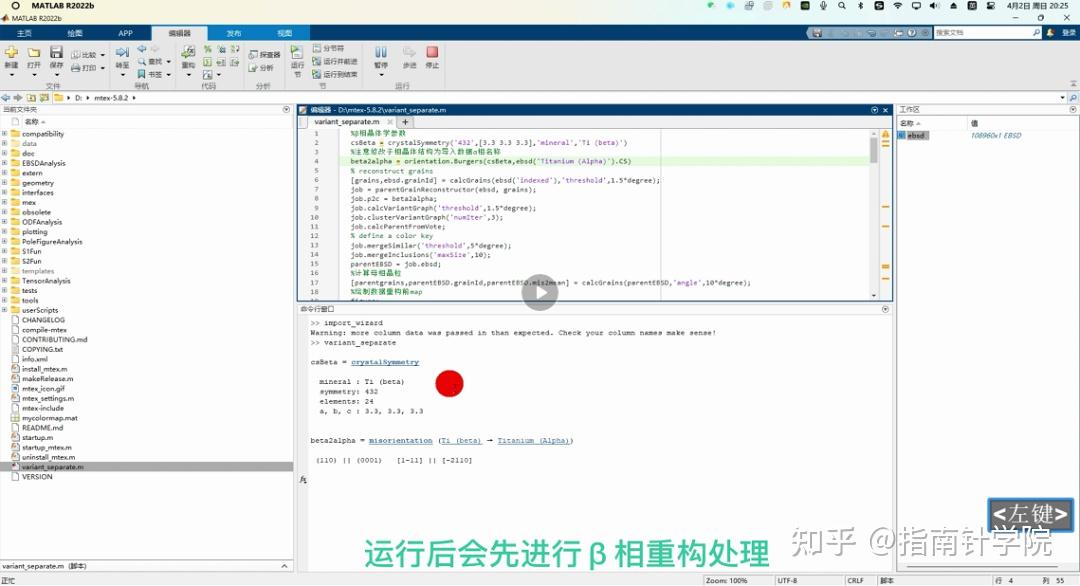Click the Compare (比较) icon
Viewport: 1080px width, 586px height.
pos(85,55)
